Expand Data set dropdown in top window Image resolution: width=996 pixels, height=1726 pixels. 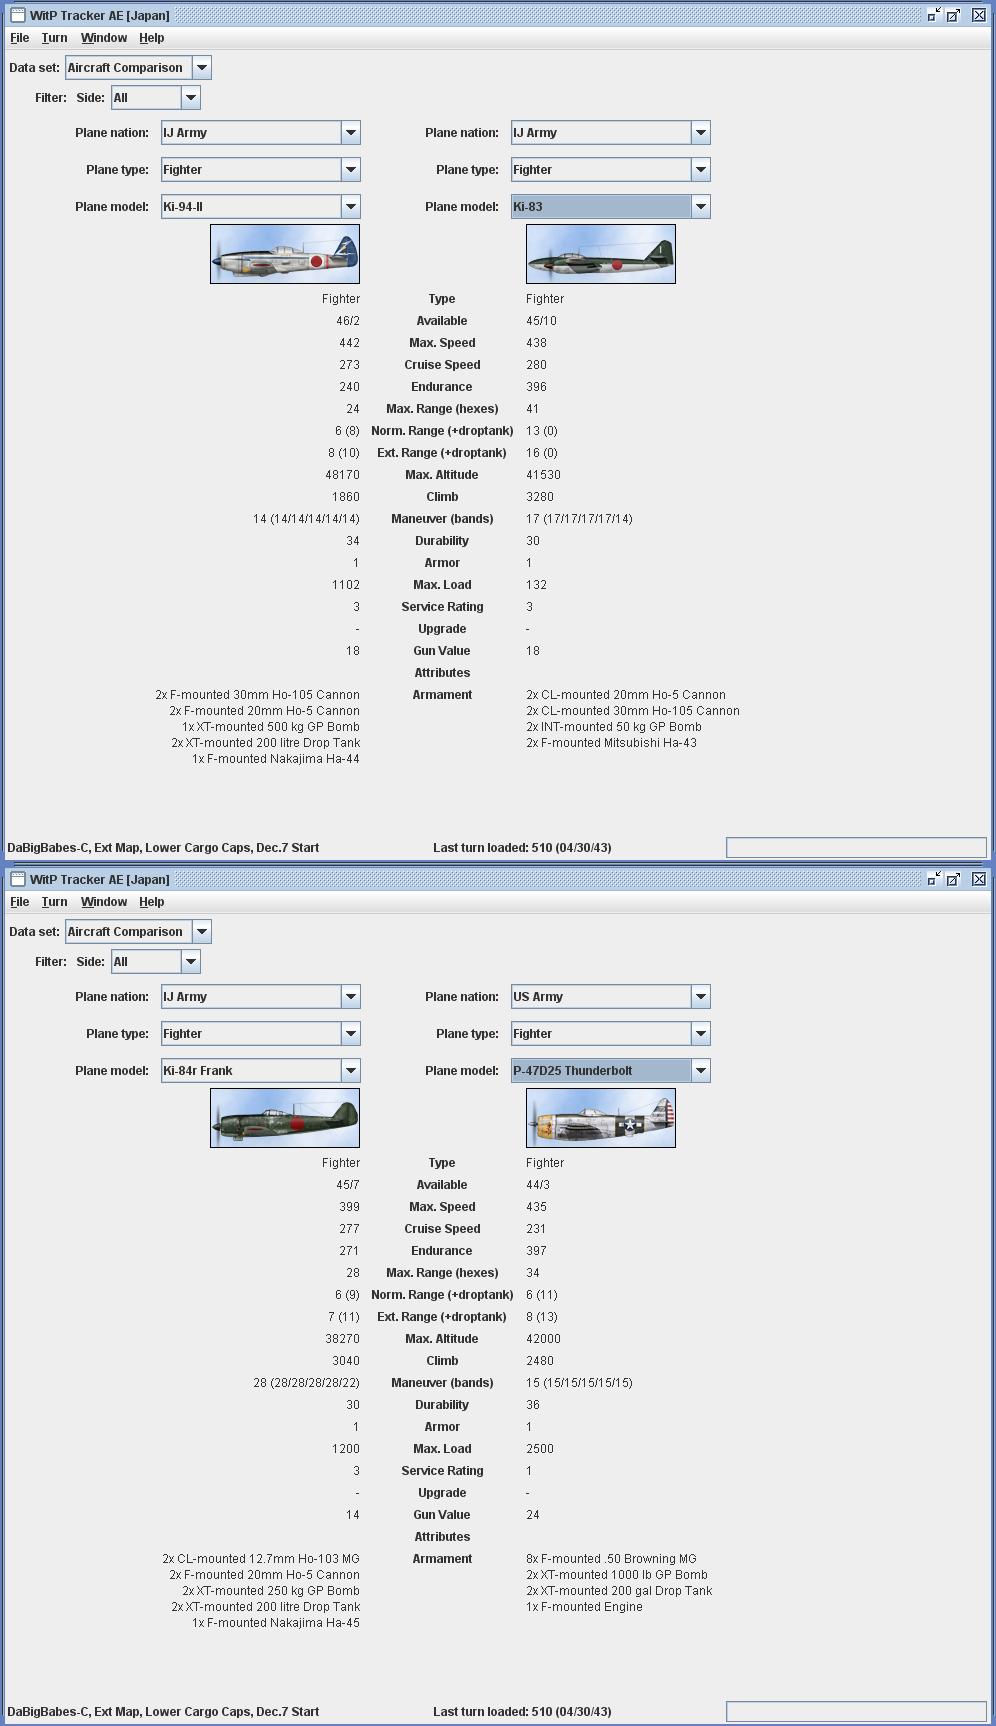[201, 68]
